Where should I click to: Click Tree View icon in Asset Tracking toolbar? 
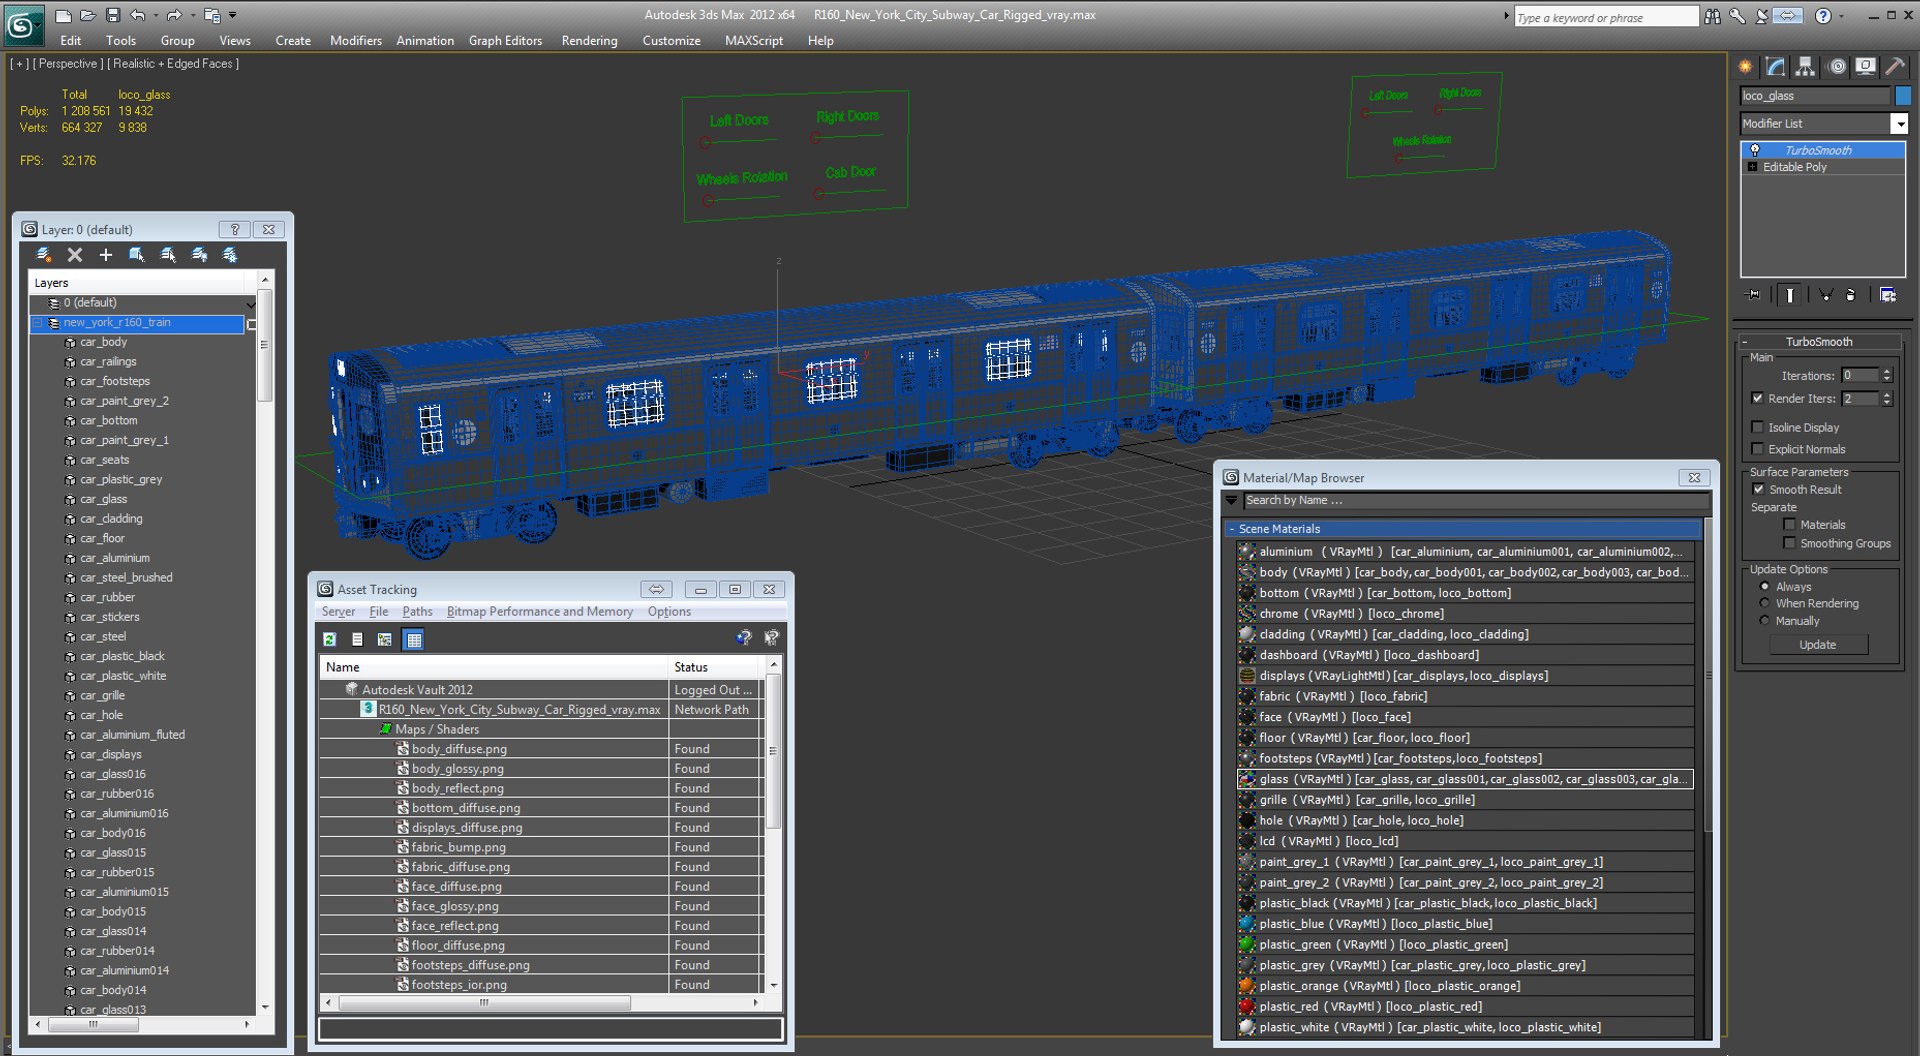[385, 639]
